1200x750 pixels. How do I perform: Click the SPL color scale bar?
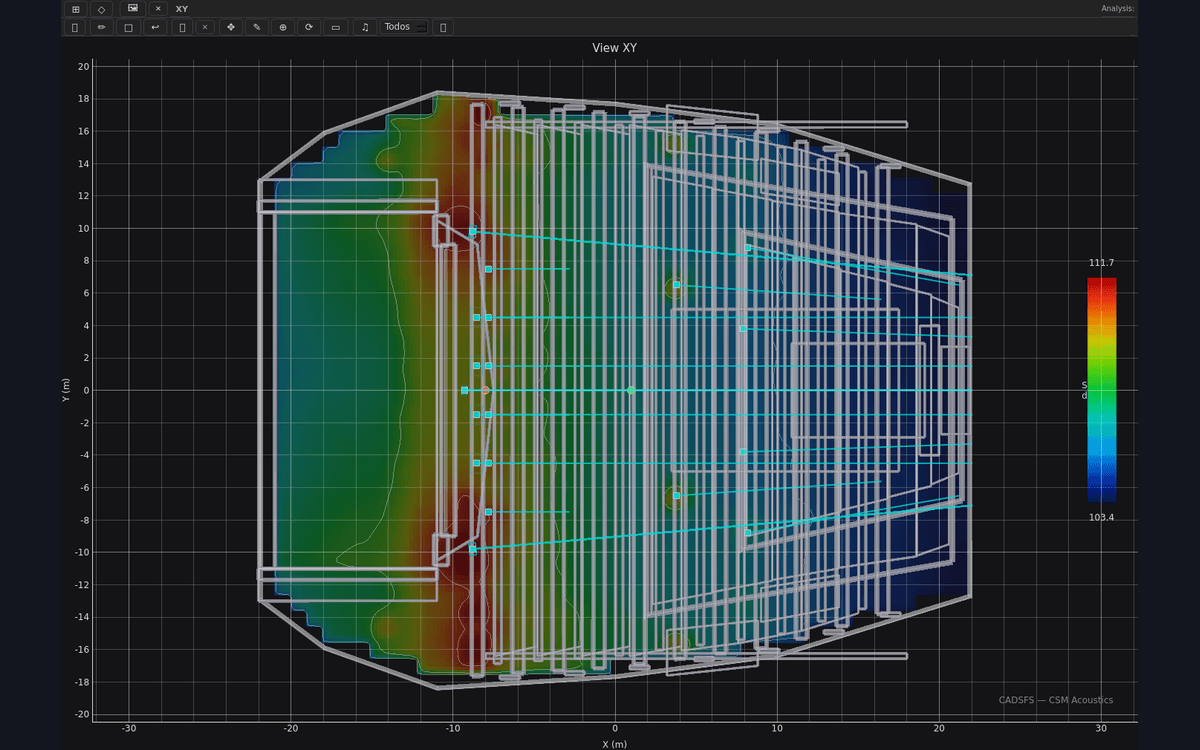click(1102, 389)
